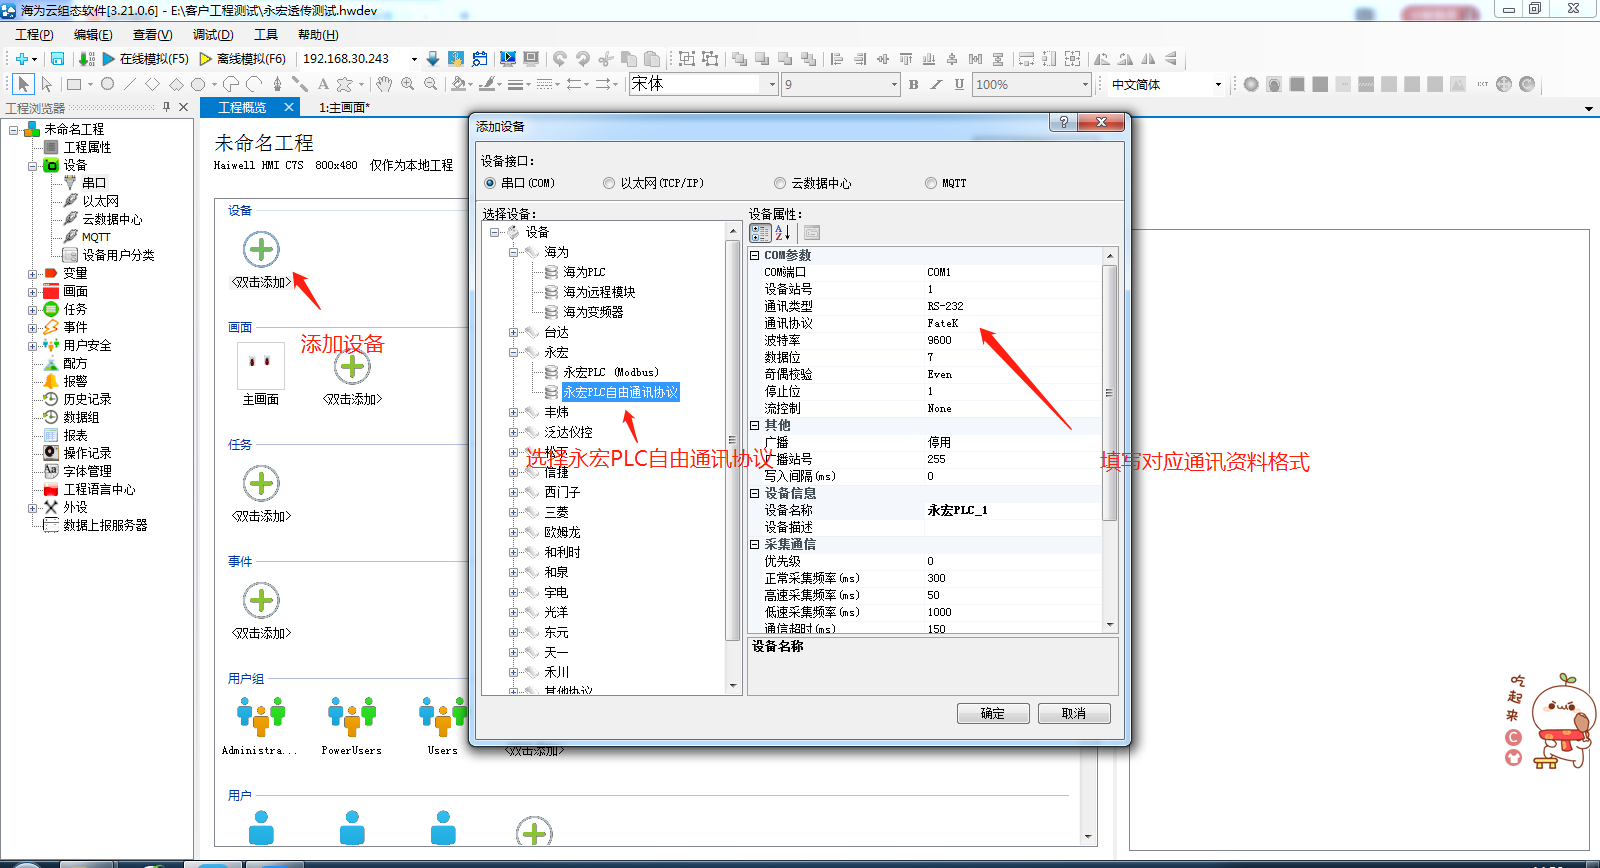Select the arrow pointer tool

(23, 84)
